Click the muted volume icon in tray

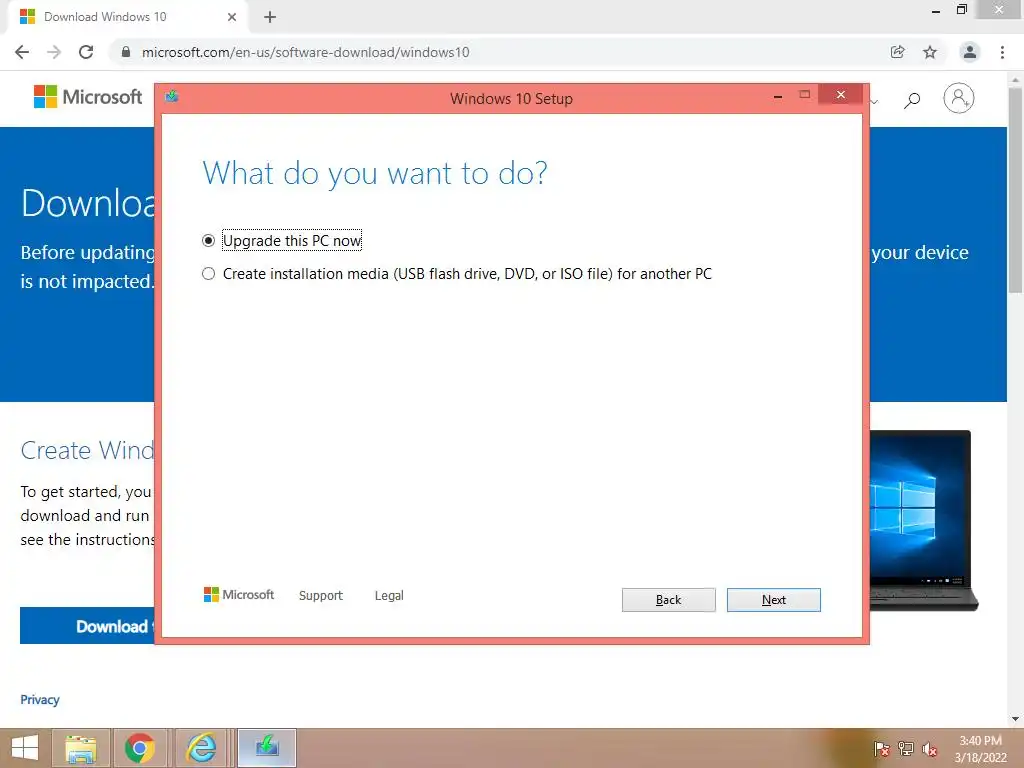930,749
